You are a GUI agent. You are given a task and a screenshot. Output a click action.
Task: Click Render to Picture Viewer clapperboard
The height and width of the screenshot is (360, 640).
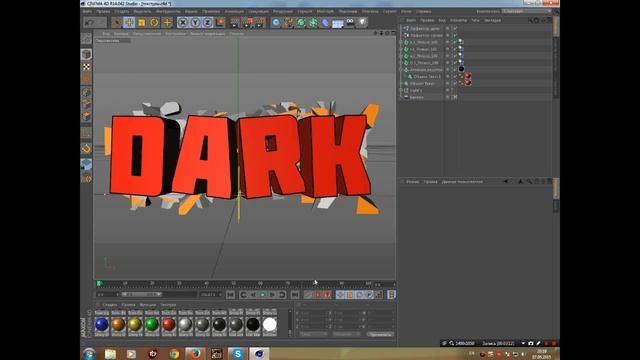click(248, 22)
